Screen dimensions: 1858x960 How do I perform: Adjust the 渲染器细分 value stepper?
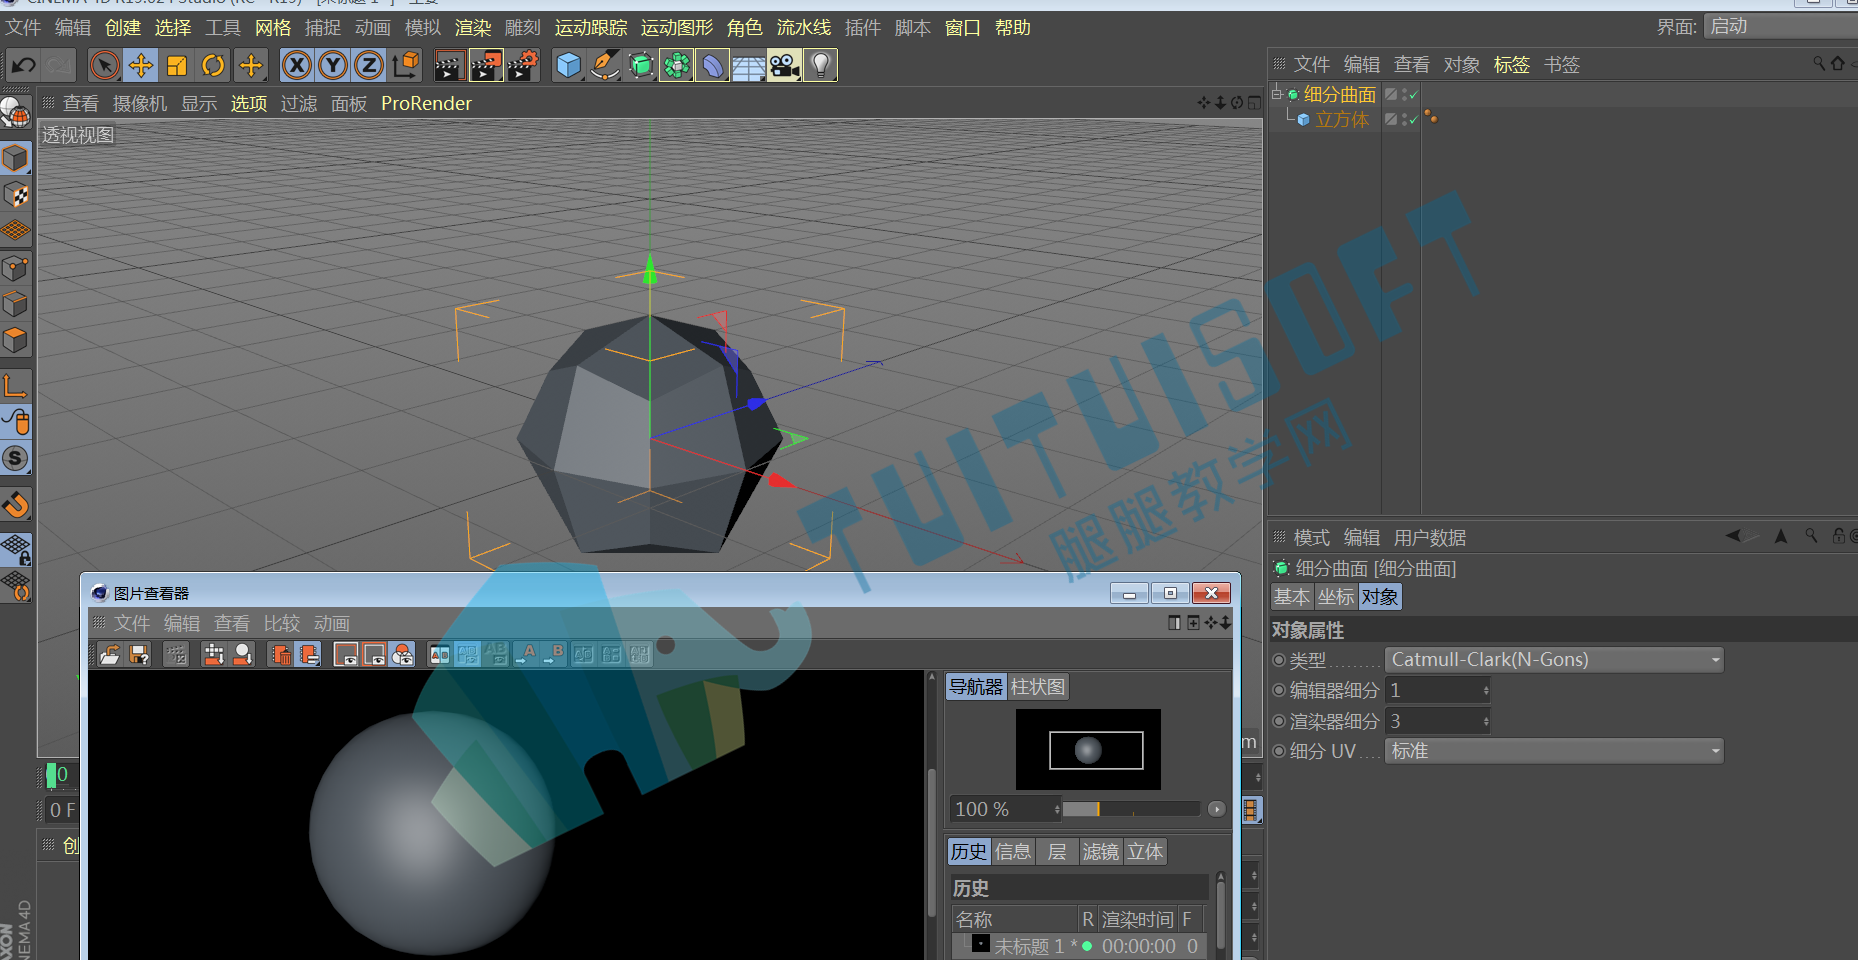point(1486,721)
